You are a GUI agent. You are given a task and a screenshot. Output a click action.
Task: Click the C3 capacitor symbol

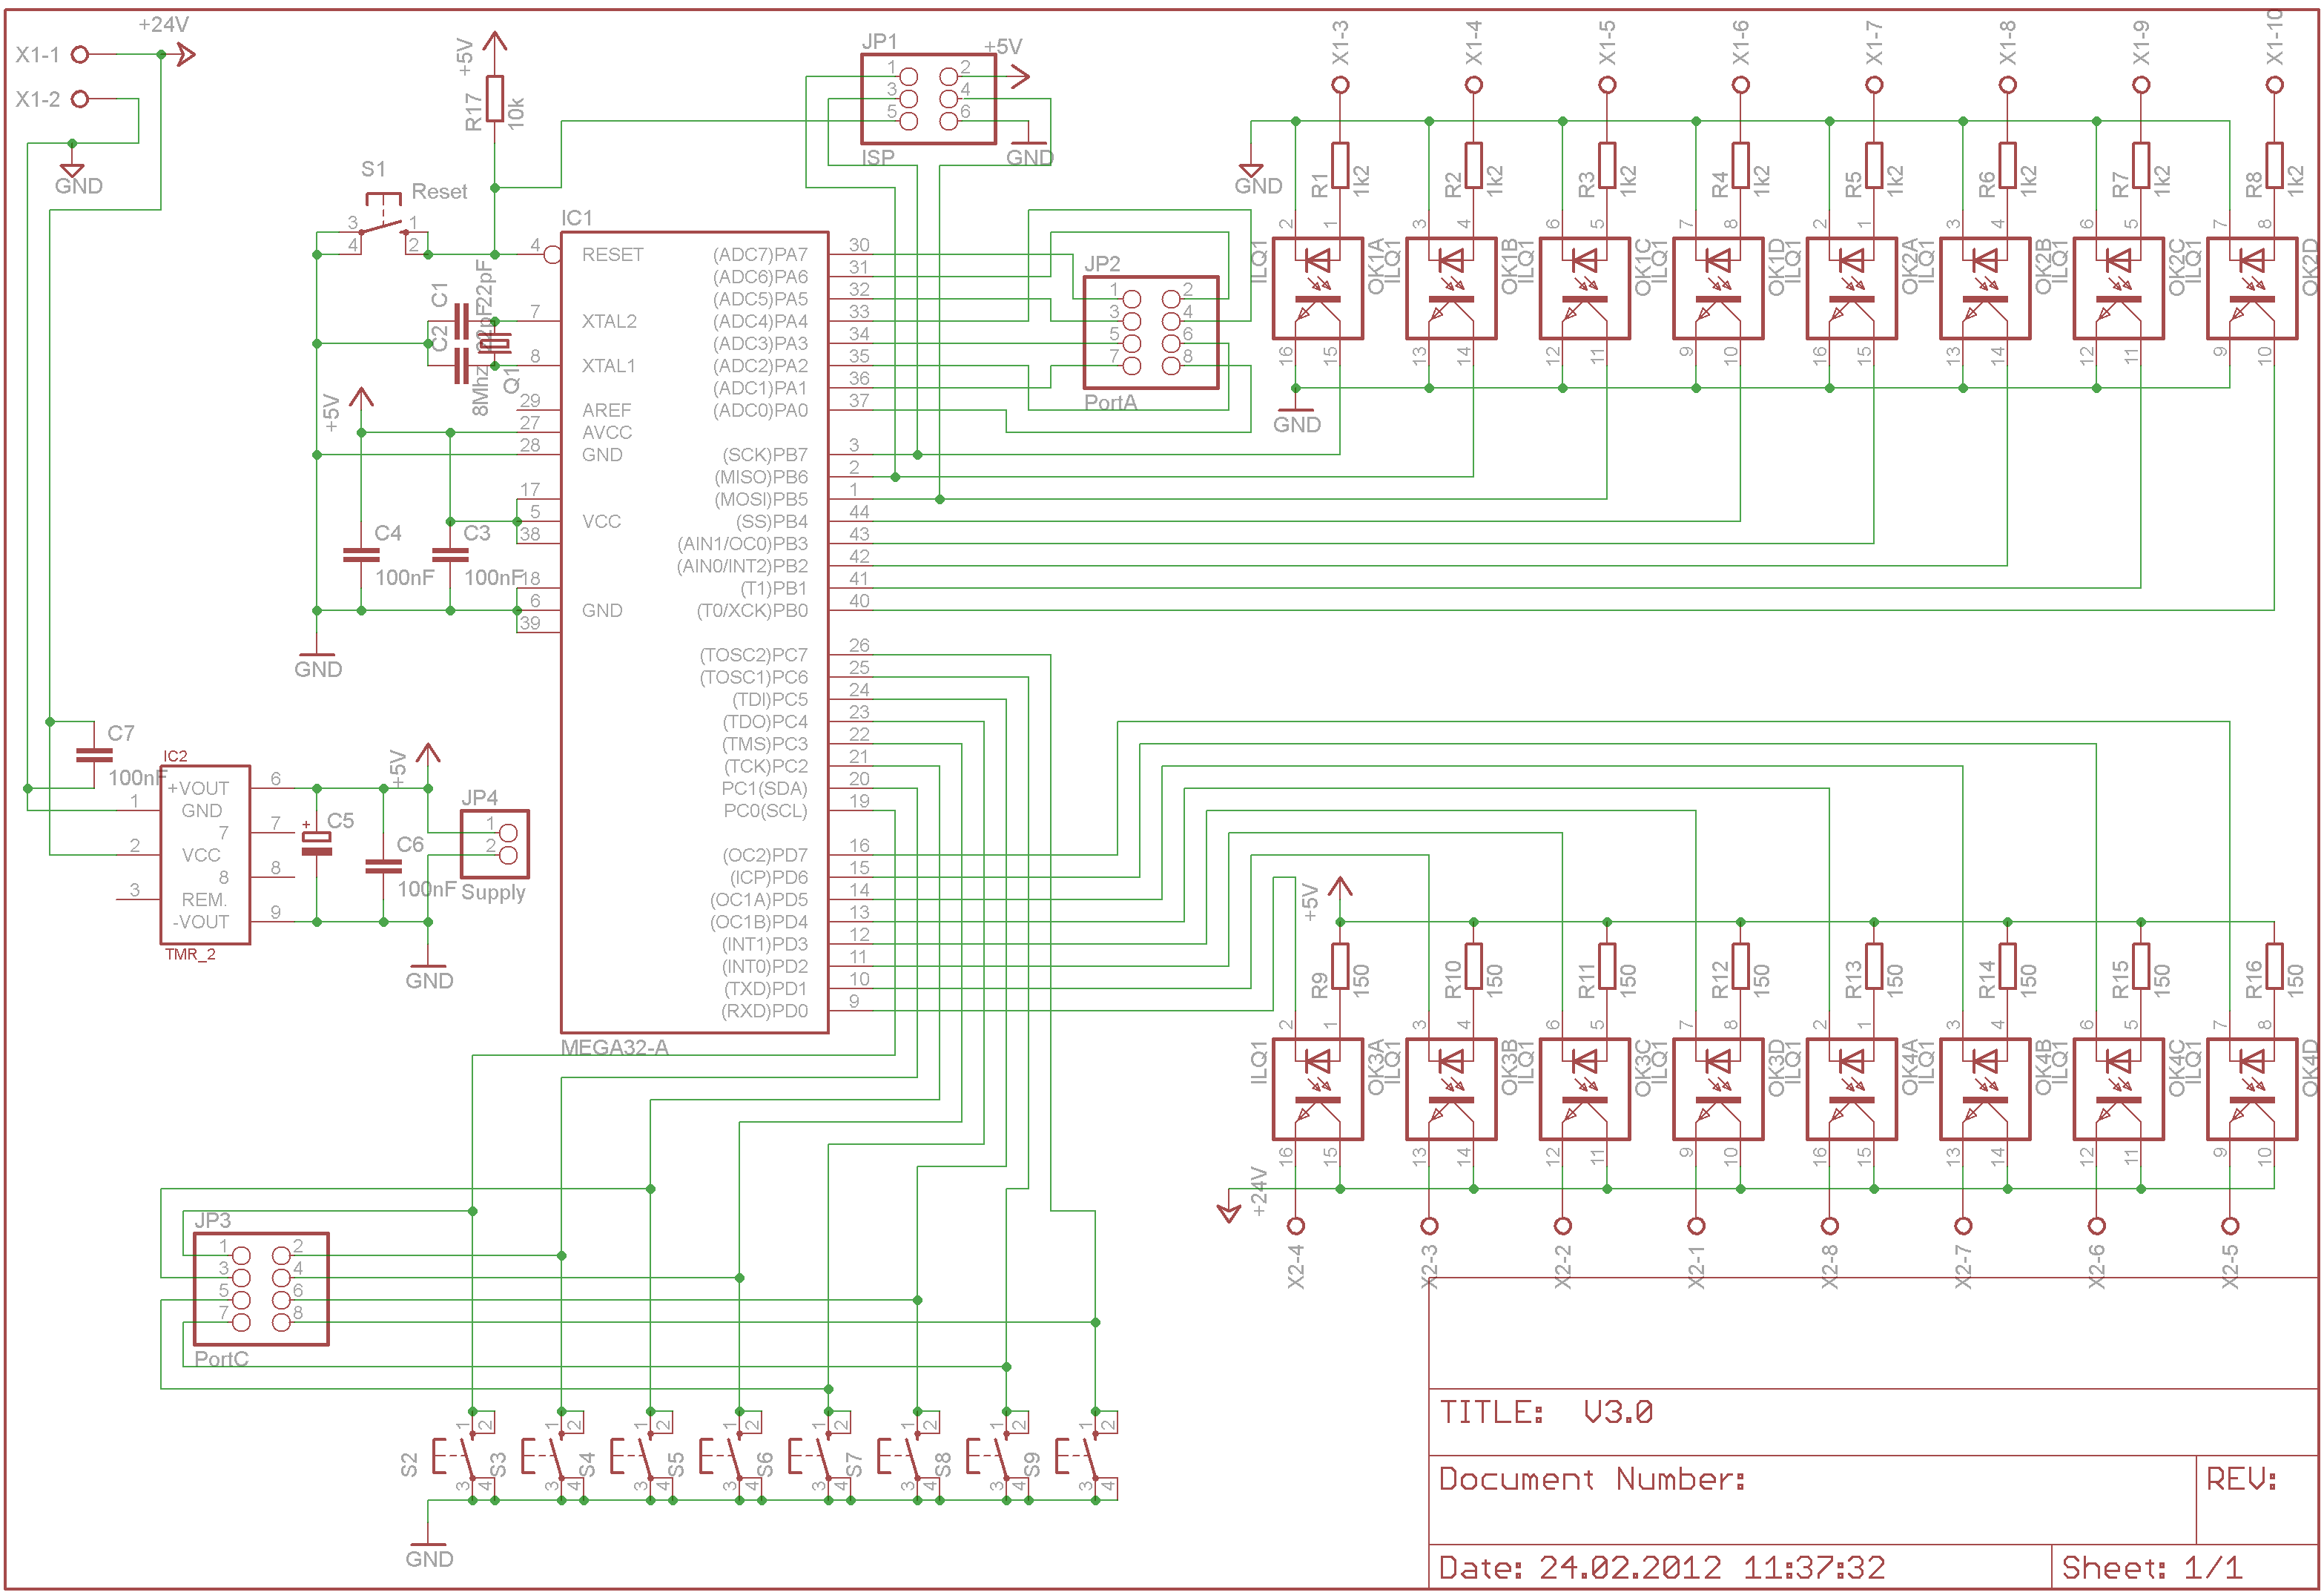click(450, 555)
